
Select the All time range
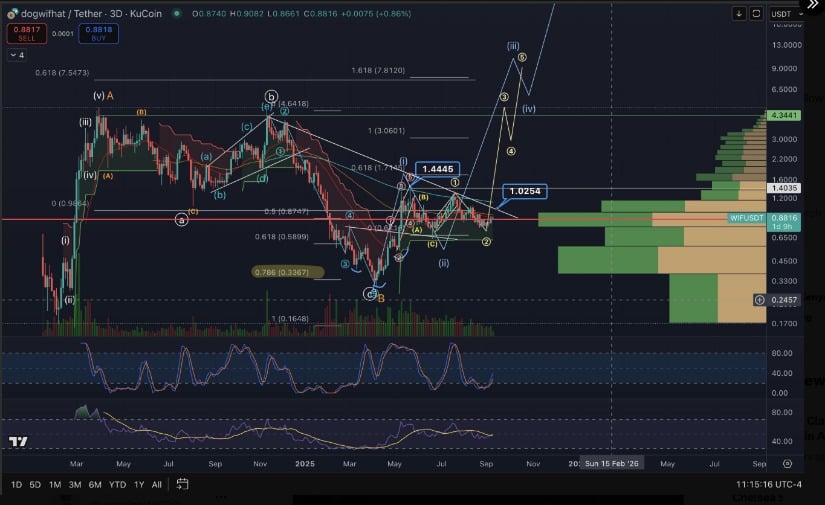(157, 484)
